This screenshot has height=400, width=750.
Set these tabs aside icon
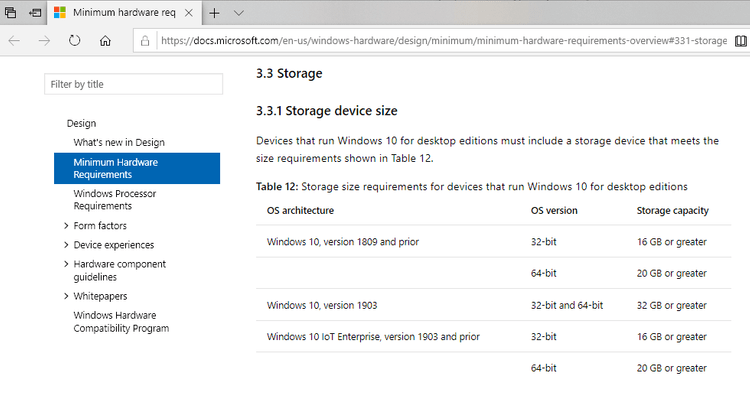tap(35, 13)
